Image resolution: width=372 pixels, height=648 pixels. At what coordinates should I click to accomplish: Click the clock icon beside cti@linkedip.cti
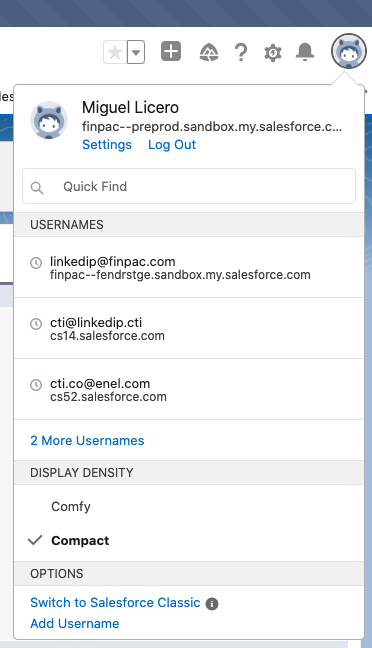point(36,324)
